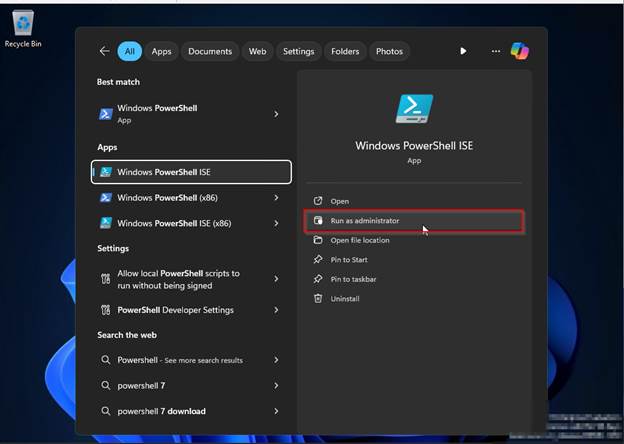Screen dimensions: 624x444
Task: Select the All filter tab
Action: tap(129, 51)
